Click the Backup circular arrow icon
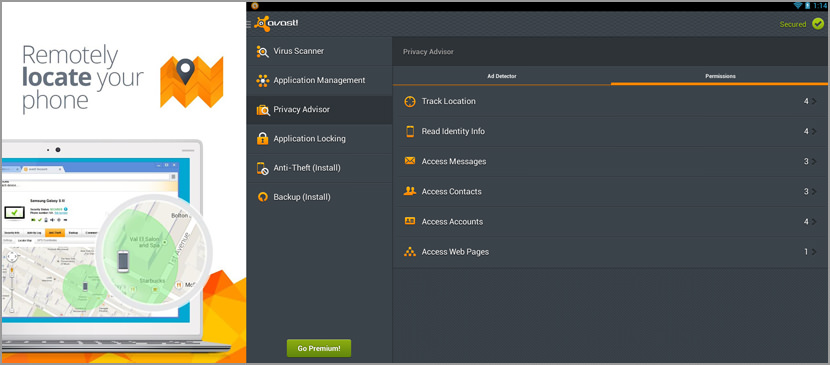Screen dimensions: 830x365 (263, 197)
